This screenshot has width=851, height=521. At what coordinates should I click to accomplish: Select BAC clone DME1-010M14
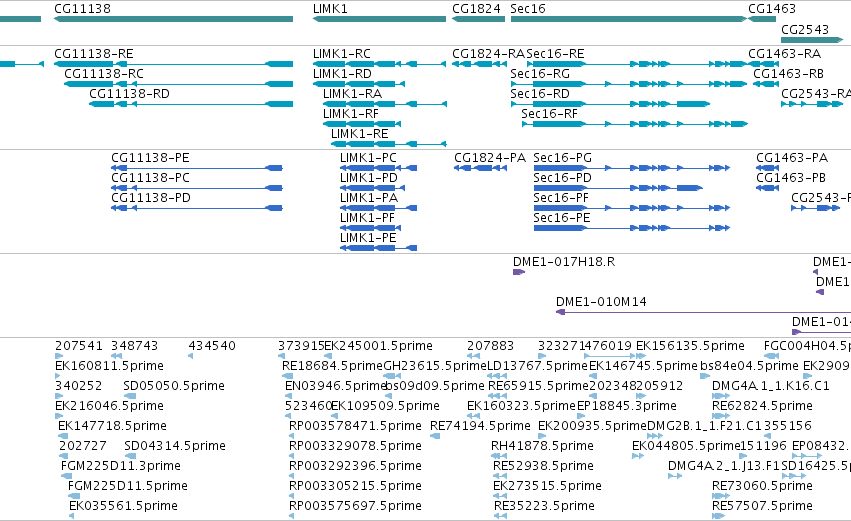click(601, 302)
